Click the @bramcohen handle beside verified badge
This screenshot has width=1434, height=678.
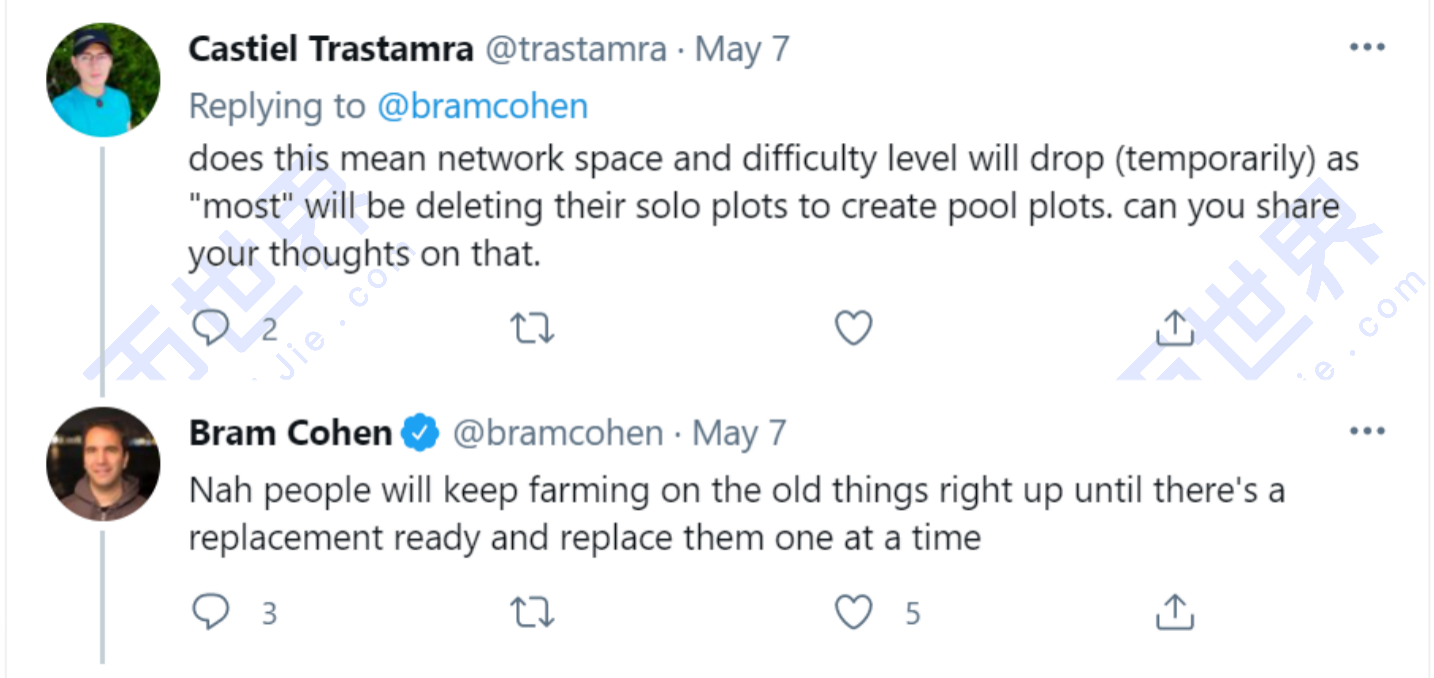pos(558,433)
